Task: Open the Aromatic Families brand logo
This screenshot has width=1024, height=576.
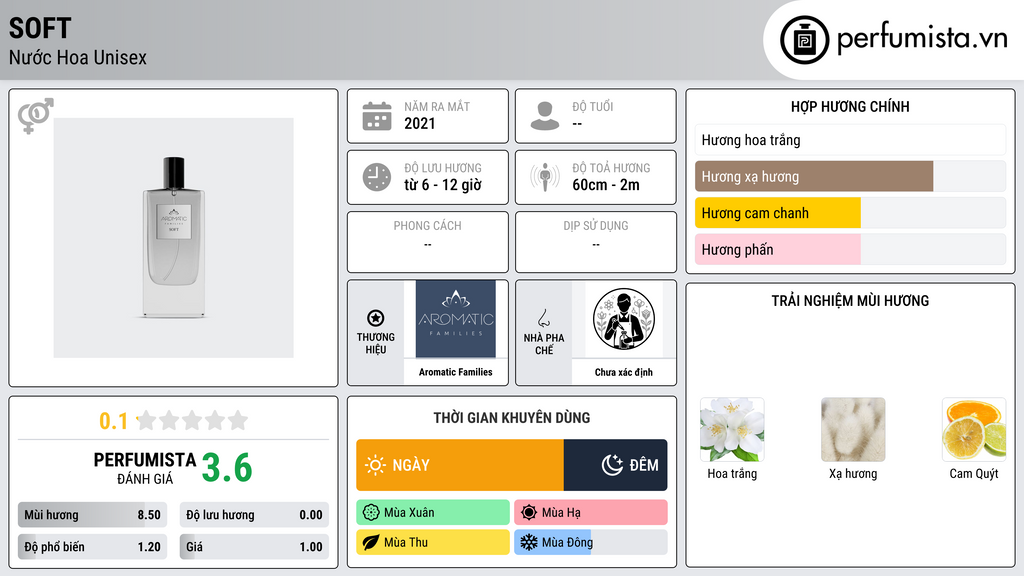Action: (x=456, y=319)
